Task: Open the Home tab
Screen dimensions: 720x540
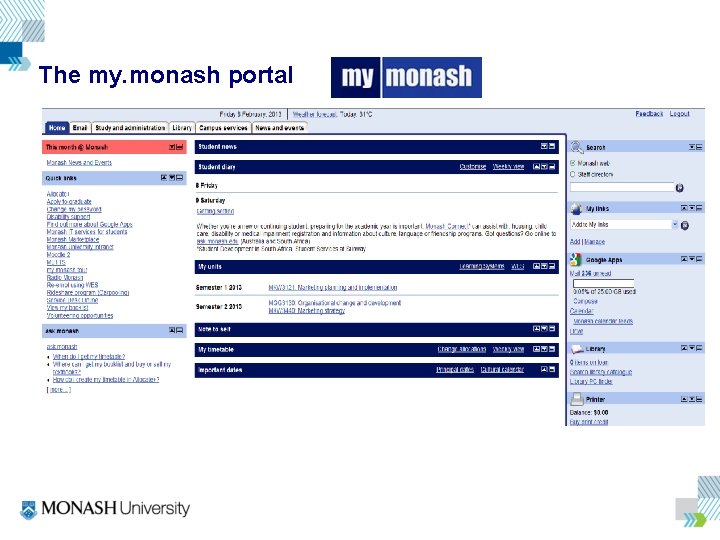Action: pyautogui.click(x=57, y=128)
